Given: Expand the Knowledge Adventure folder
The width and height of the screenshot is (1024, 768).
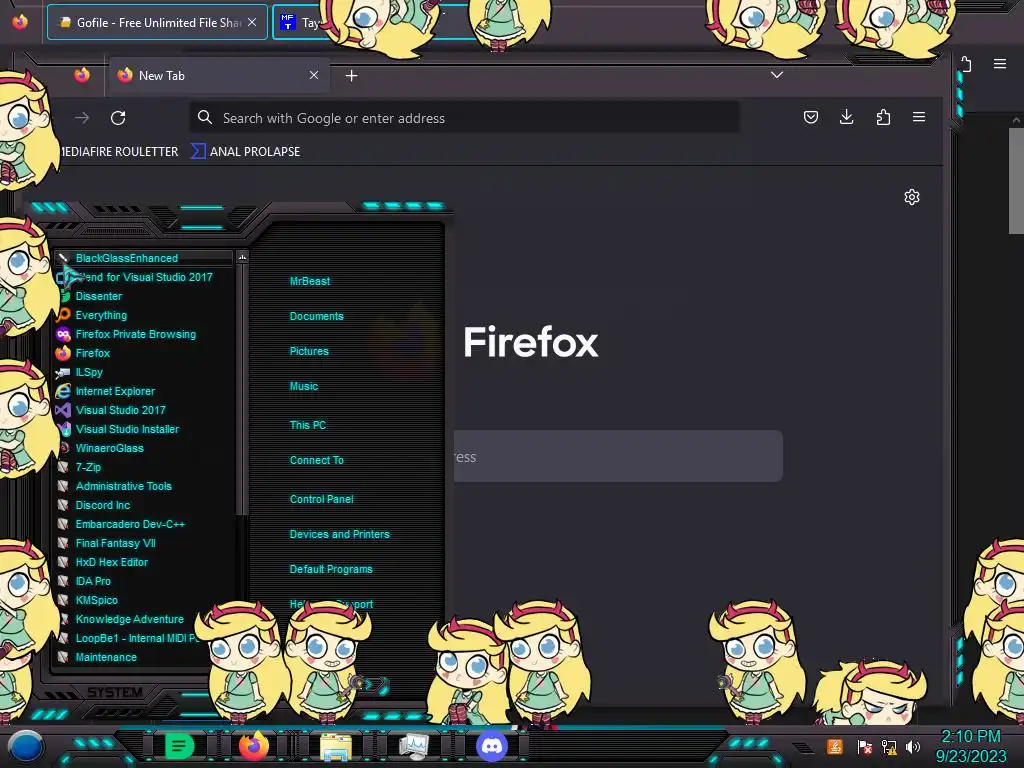Looking at the screenshot, I should 131,618.
